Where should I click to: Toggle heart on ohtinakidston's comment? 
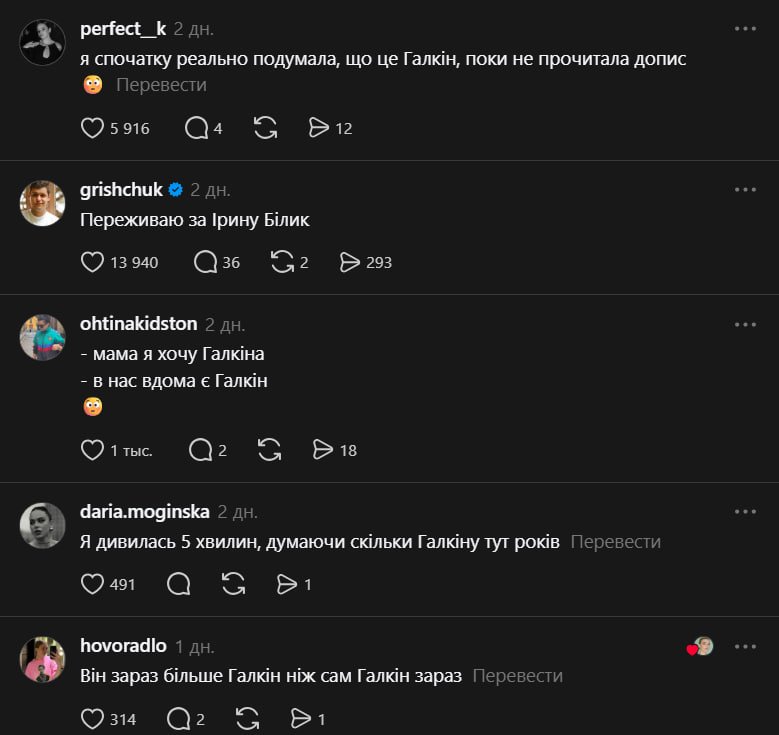[x=92, y=450]
